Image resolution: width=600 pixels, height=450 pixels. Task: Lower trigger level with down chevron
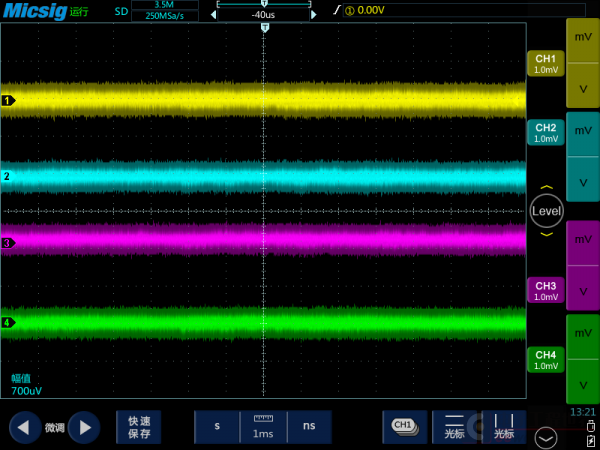tap(546, 234)
